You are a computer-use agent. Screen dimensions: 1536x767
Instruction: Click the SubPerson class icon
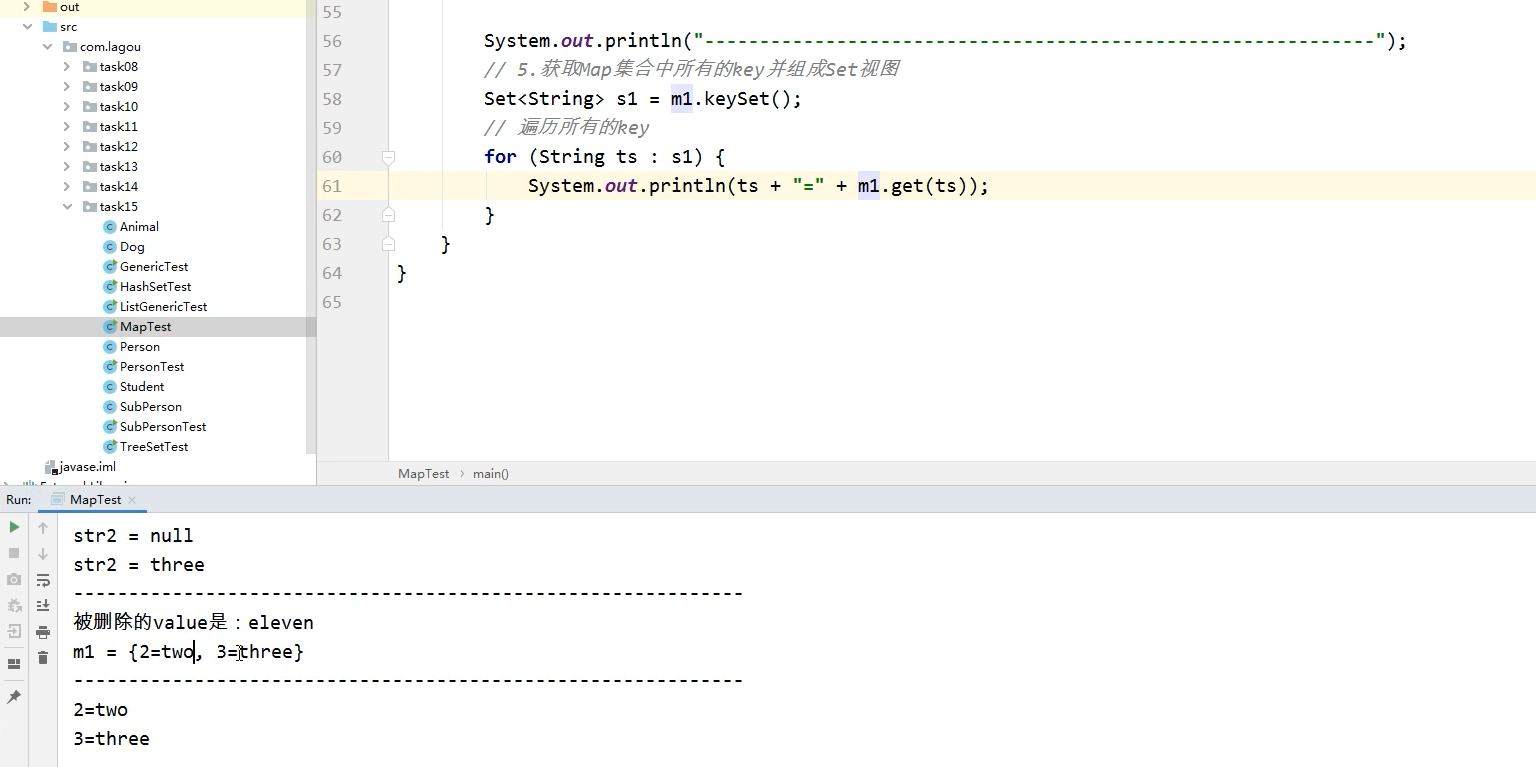[110, 407]
